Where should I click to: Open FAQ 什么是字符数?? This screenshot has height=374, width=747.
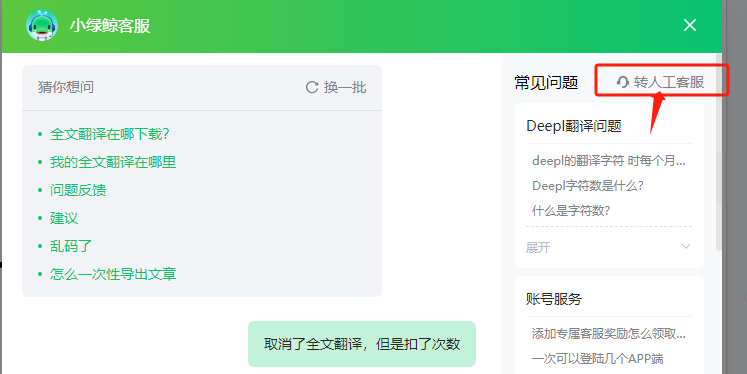571,210
